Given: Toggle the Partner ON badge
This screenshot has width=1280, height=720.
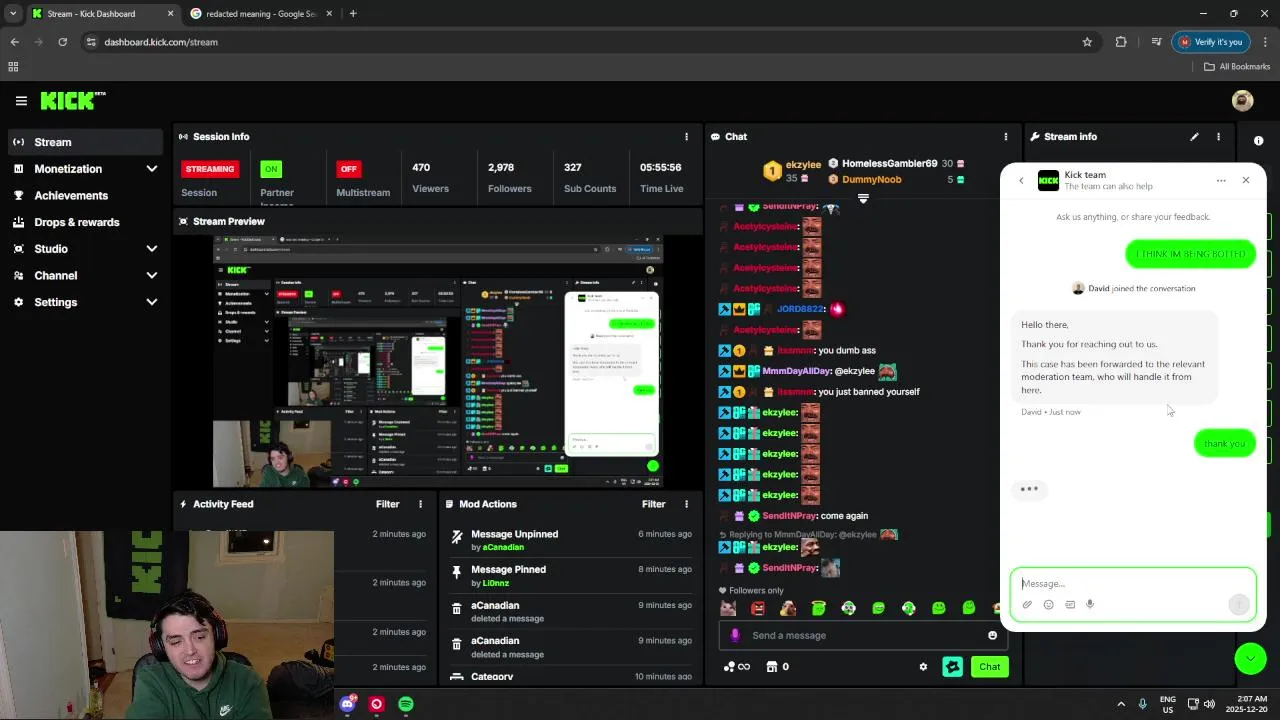Looking at the screenshot, I should 271,169.
